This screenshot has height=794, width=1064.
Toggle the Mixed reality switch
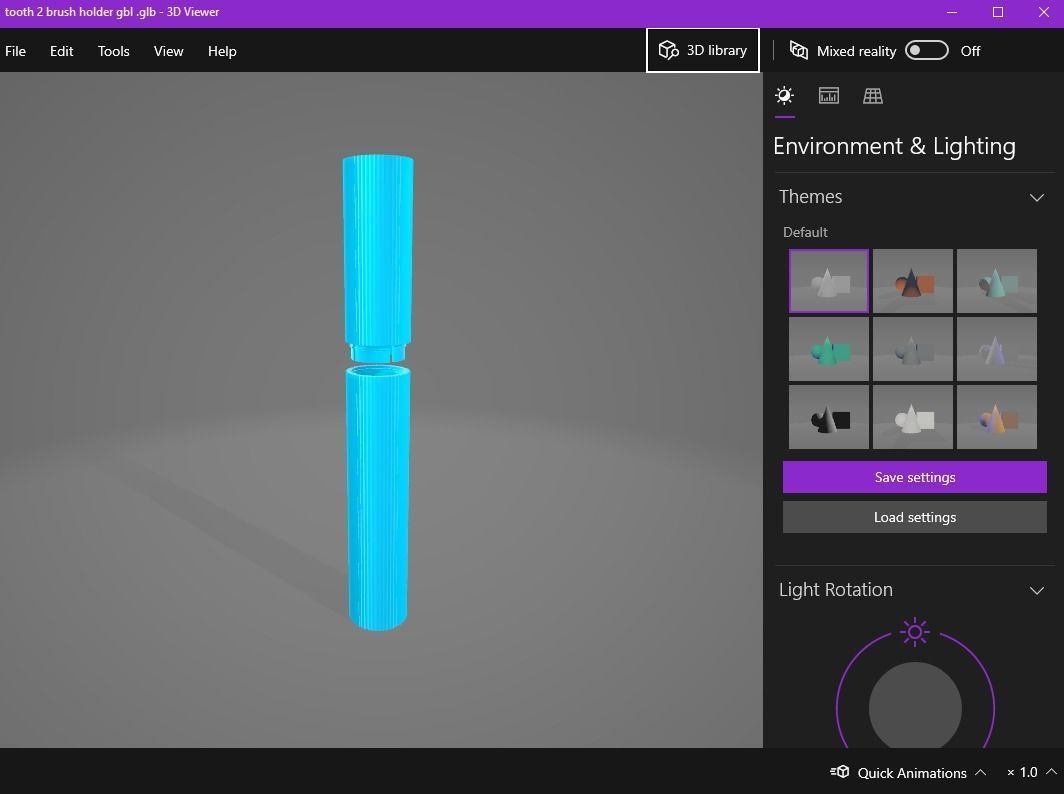[x=927, y=50]
